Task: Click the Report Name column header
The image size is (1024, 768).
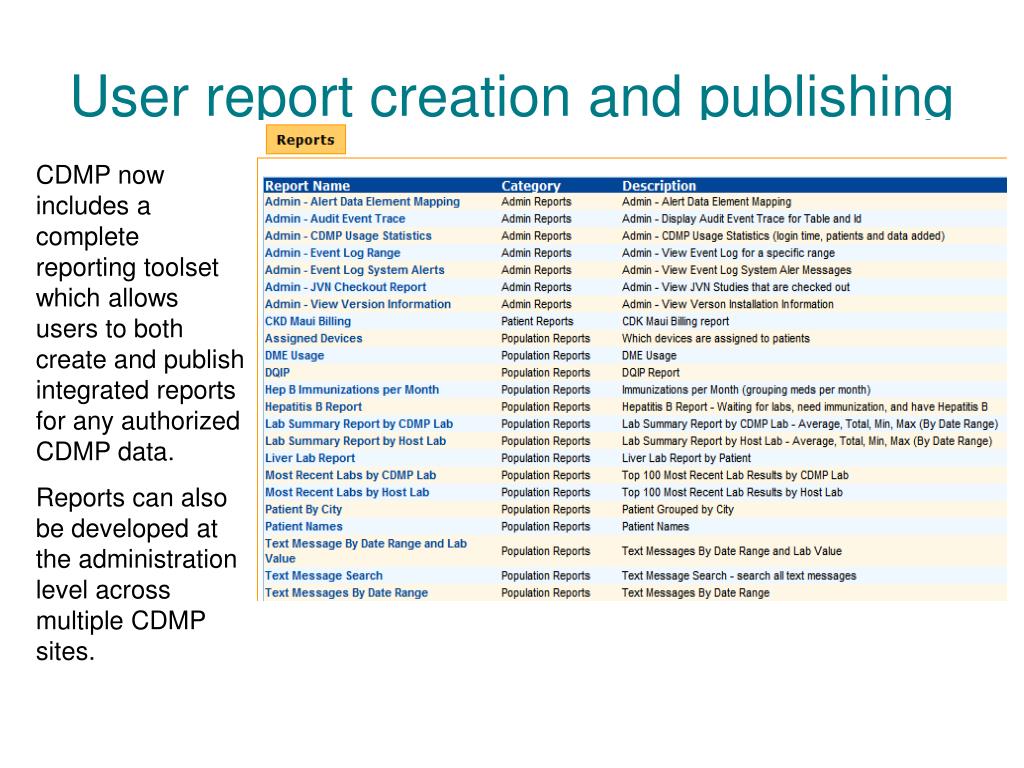Action: 308,185
